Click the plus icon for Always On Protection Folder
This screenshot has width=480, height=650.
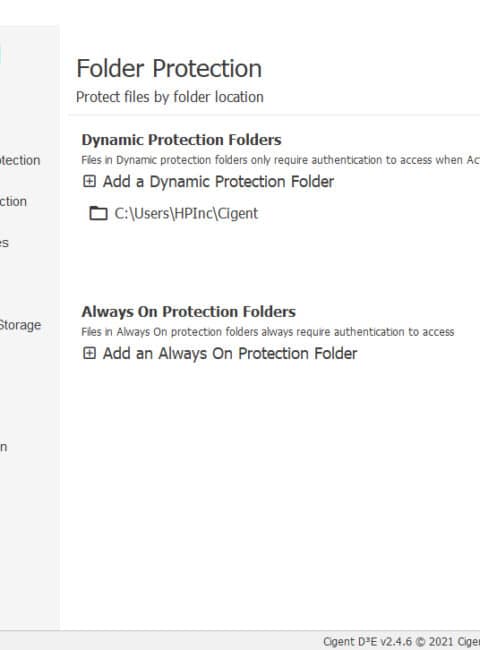[89, 353]
